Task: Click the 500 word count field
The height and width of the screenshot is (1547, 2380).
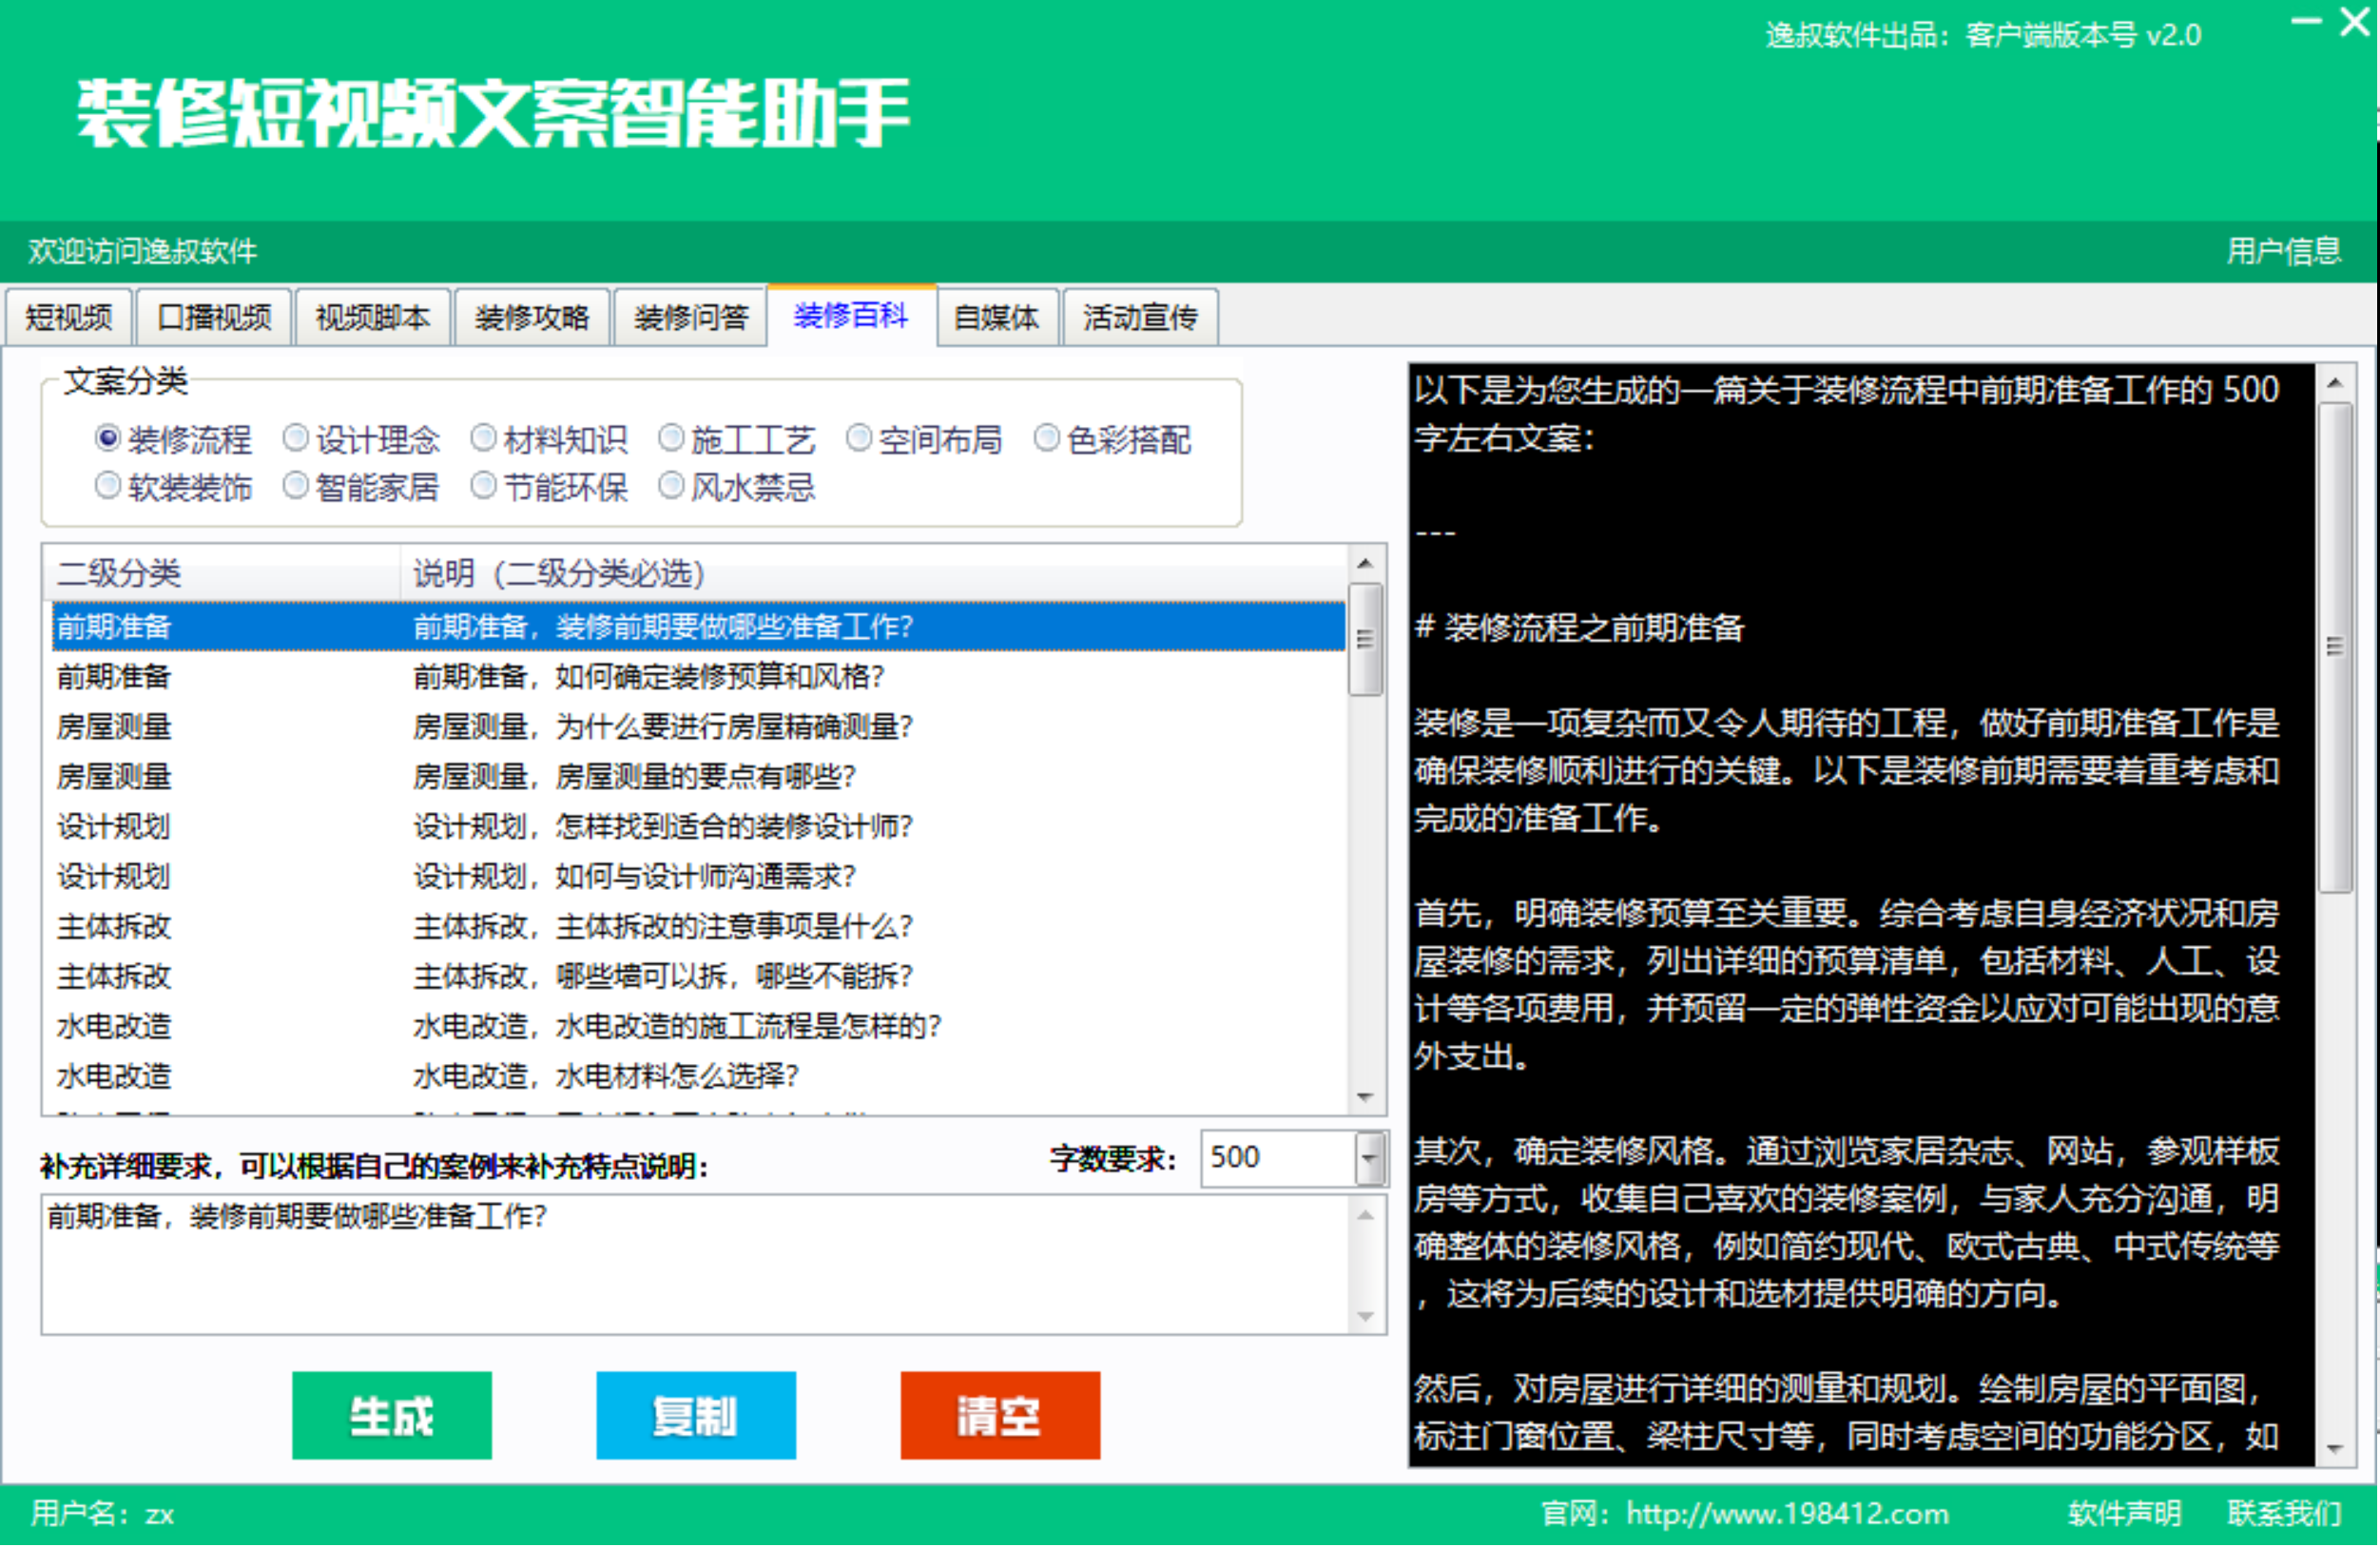Action: [1278, 1160]
